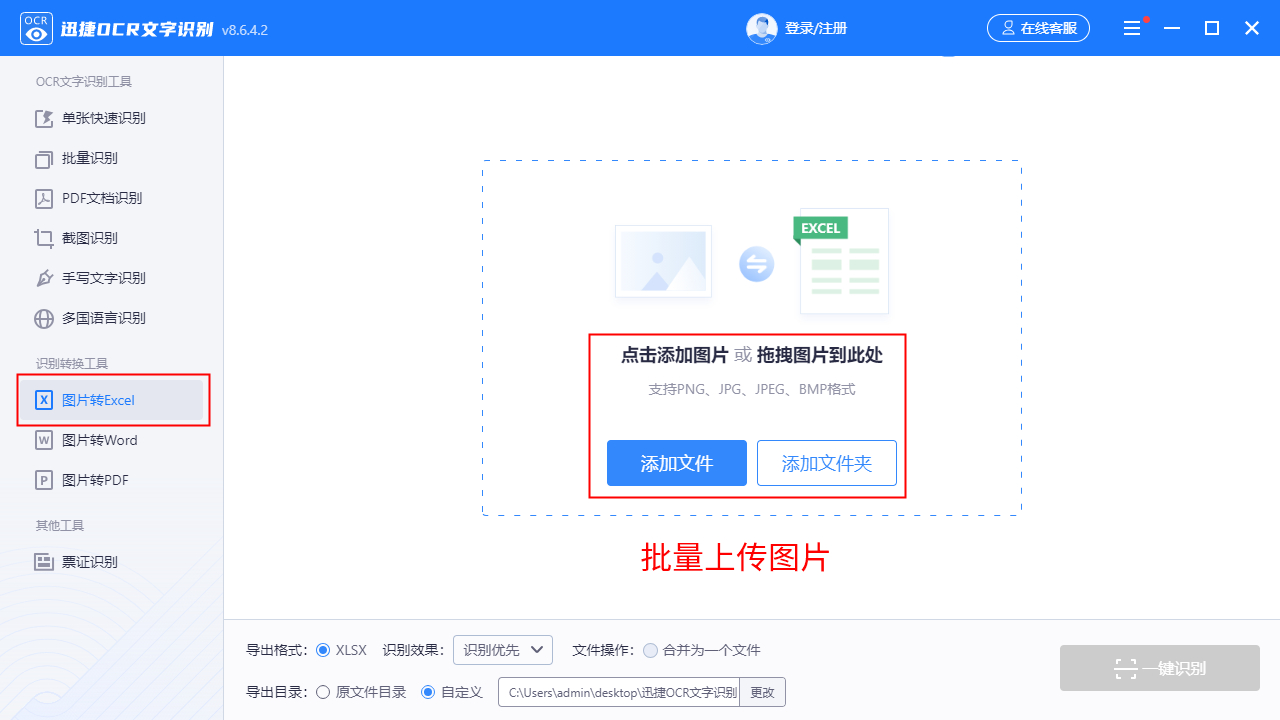Click the 图片转Word W icon

point(44,440)
